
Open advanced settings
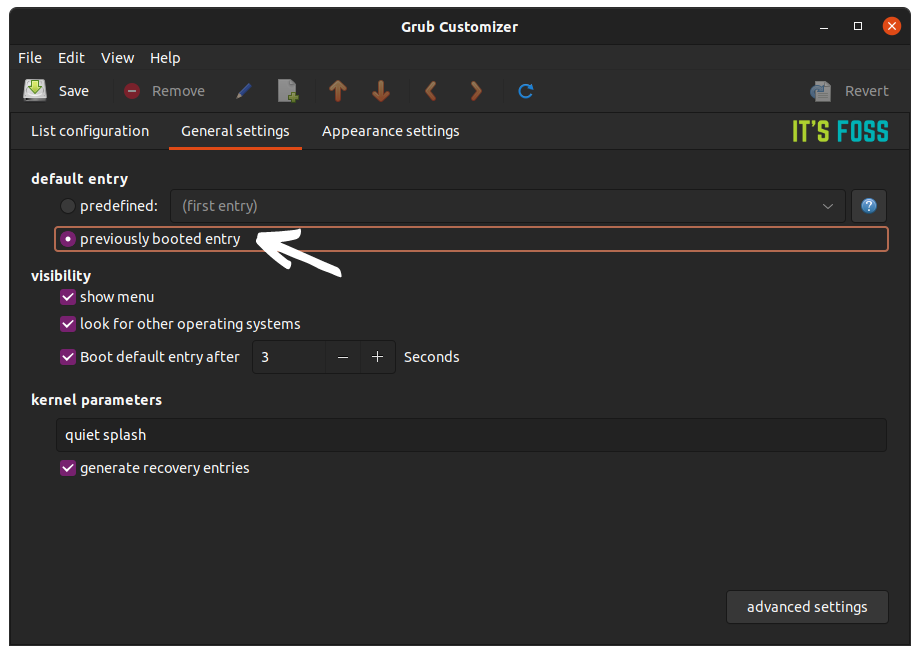(x=807, y=607)
